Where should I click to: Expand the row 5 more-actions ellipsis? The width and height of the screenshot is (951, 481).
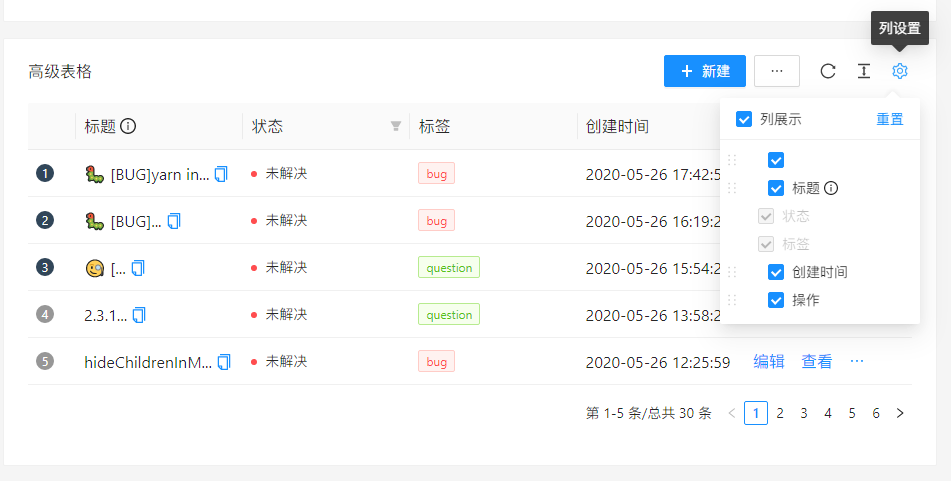pos(857,362)
